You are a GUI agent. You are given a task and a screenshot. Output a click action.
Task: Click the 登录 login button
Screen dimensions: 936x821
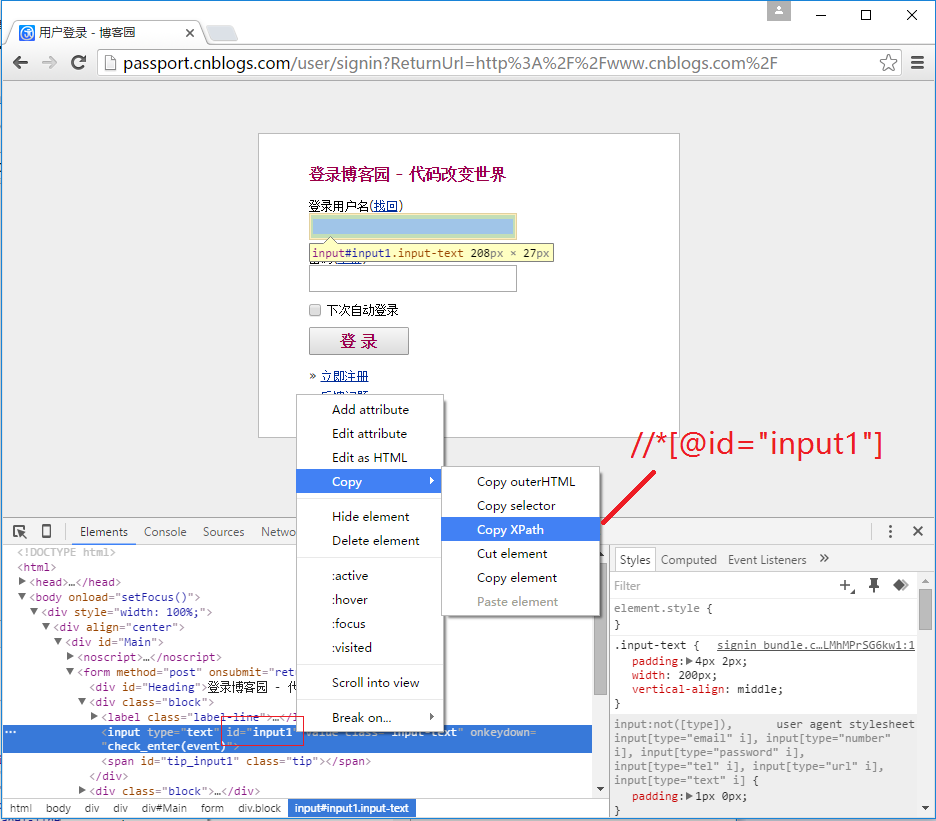pyautogui.click(x=359, y=341)
